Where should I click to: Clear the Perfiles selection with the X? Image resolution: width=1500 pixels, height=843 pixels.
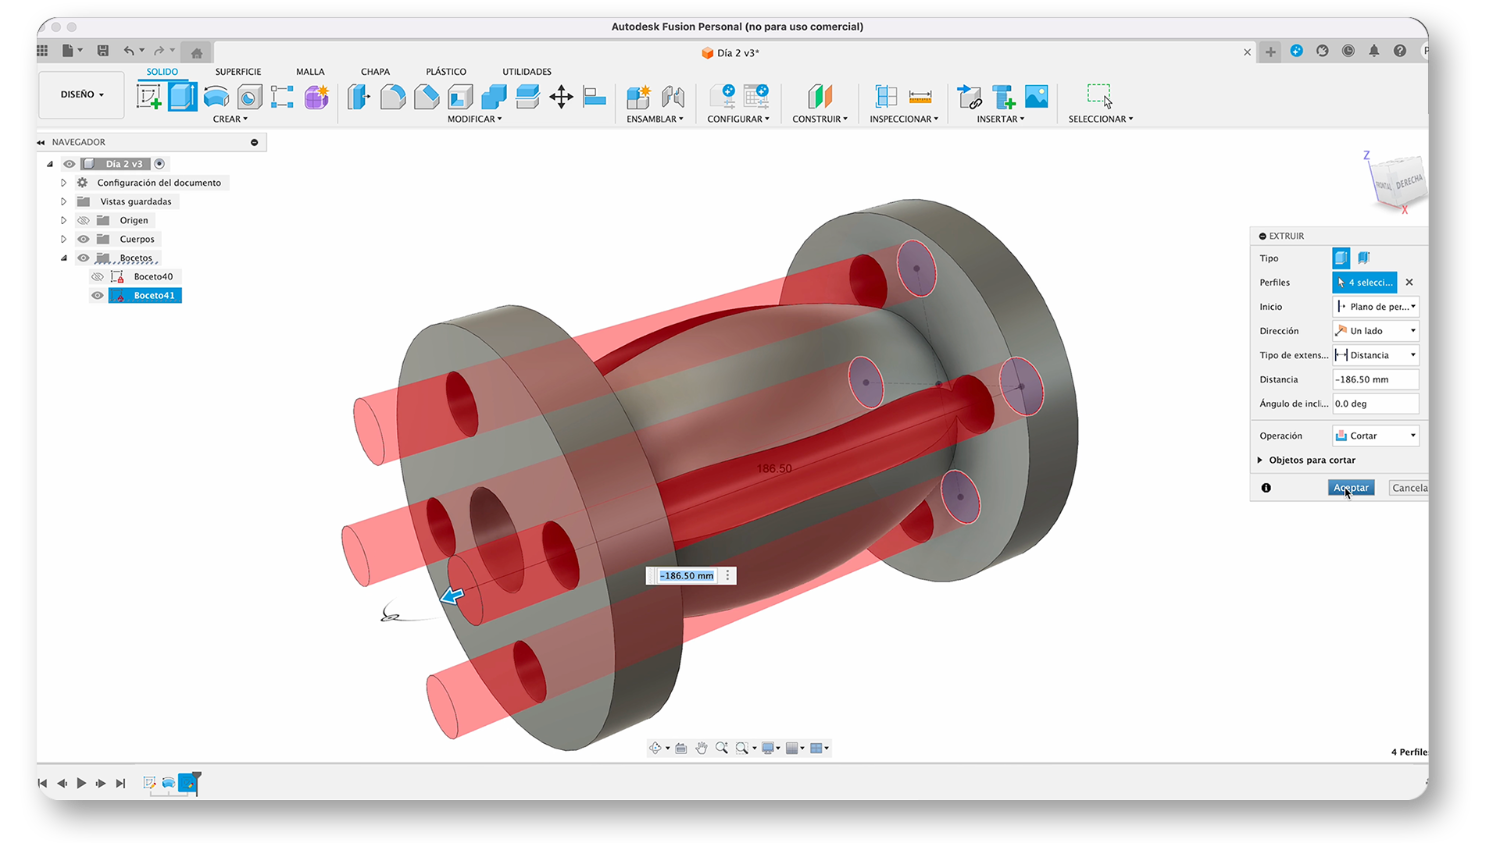pyautogui.click(x=1409, y=283)
